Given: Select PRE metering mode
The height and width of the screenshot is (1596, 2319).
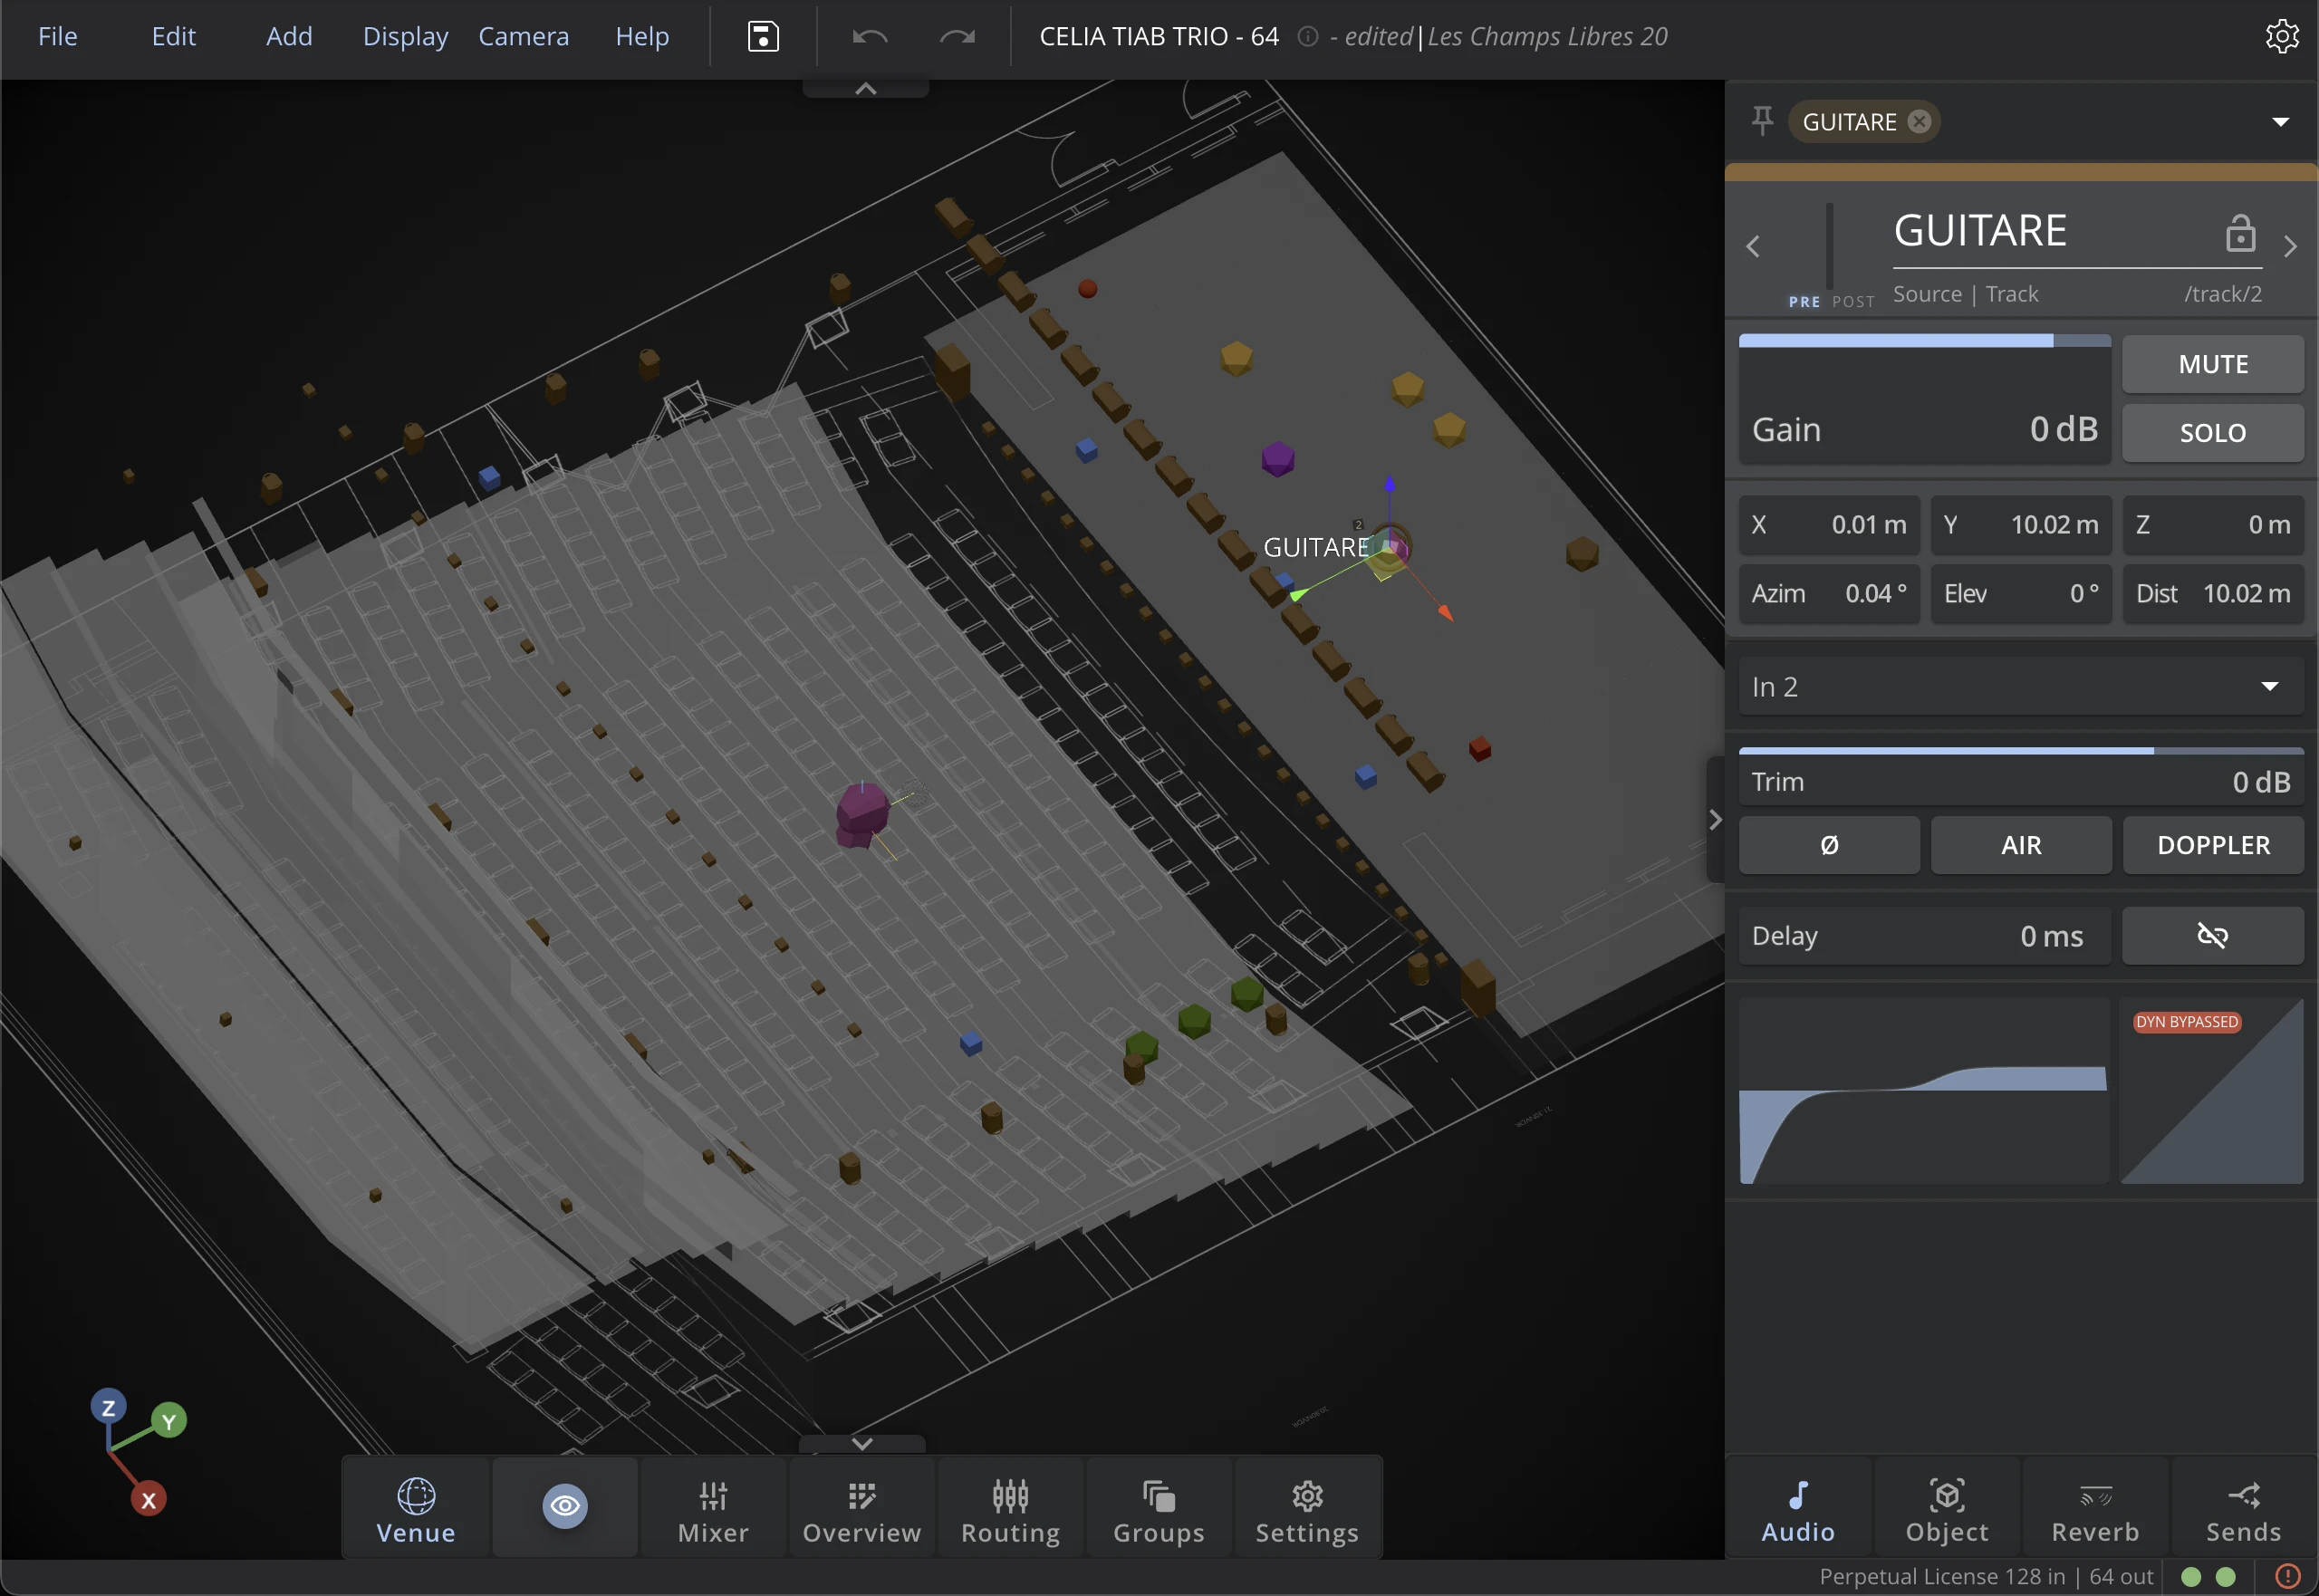Looking at the screenshot, I should (x=1804, y=301).
